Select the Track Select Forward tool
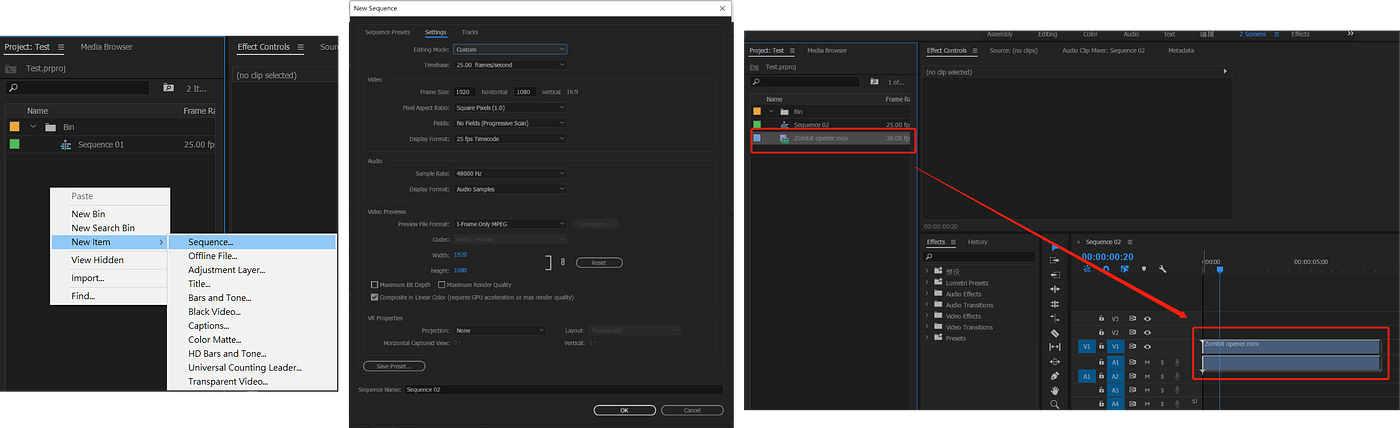The height and width of the screenshot is (428, 1400). [x=1055, y=260]
